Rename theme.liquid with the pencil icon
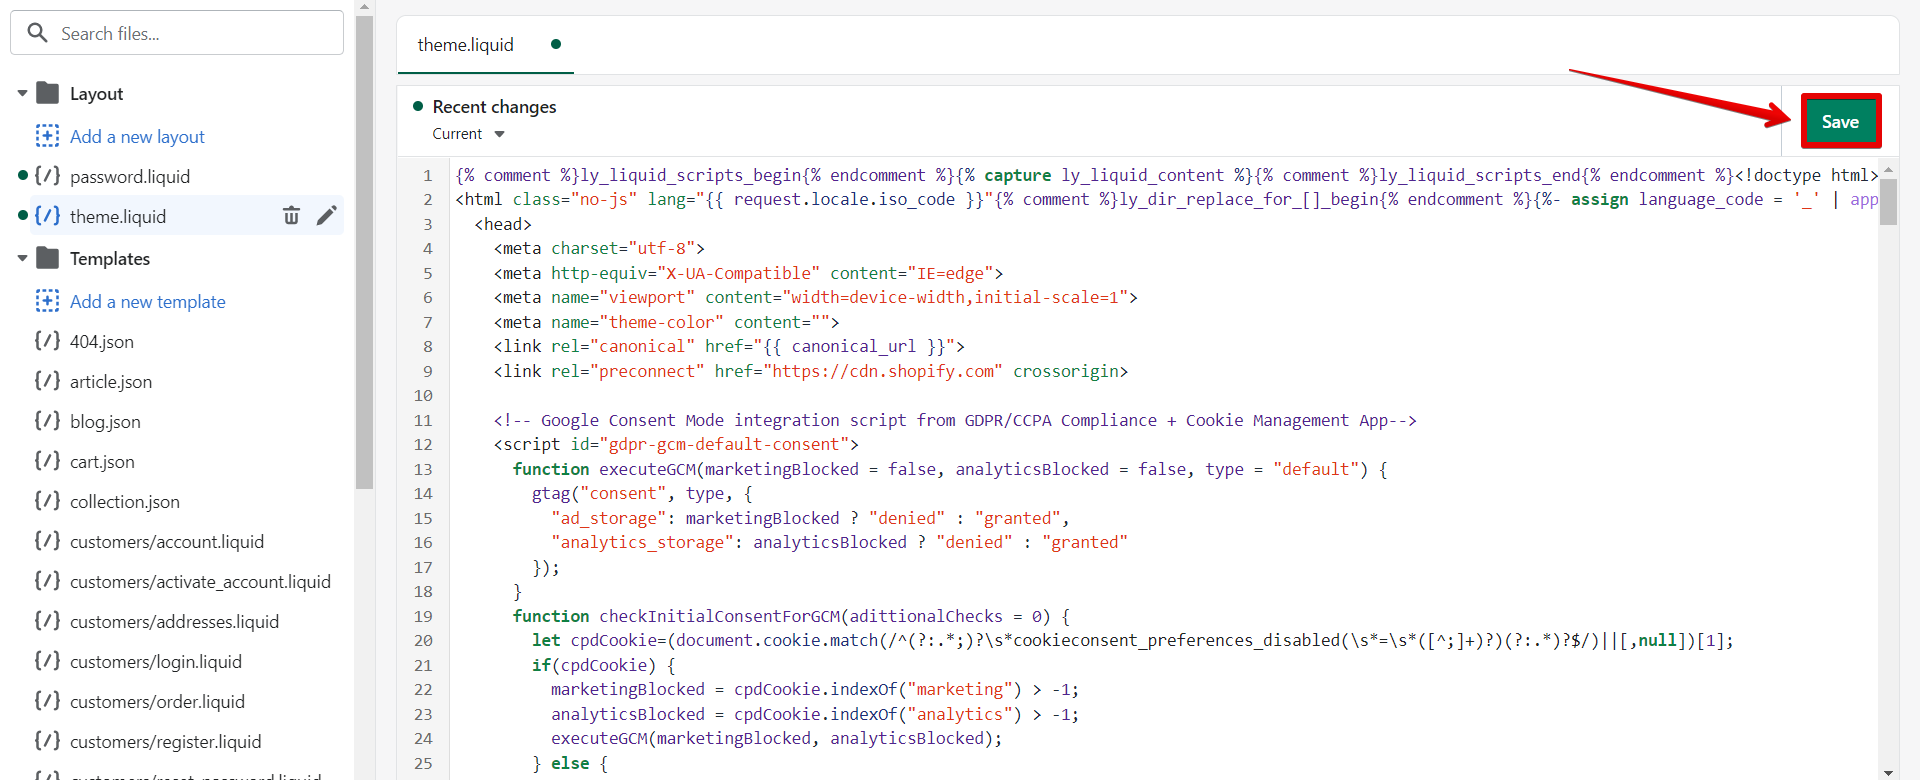 pyautogui.click(x=326, y=216)
